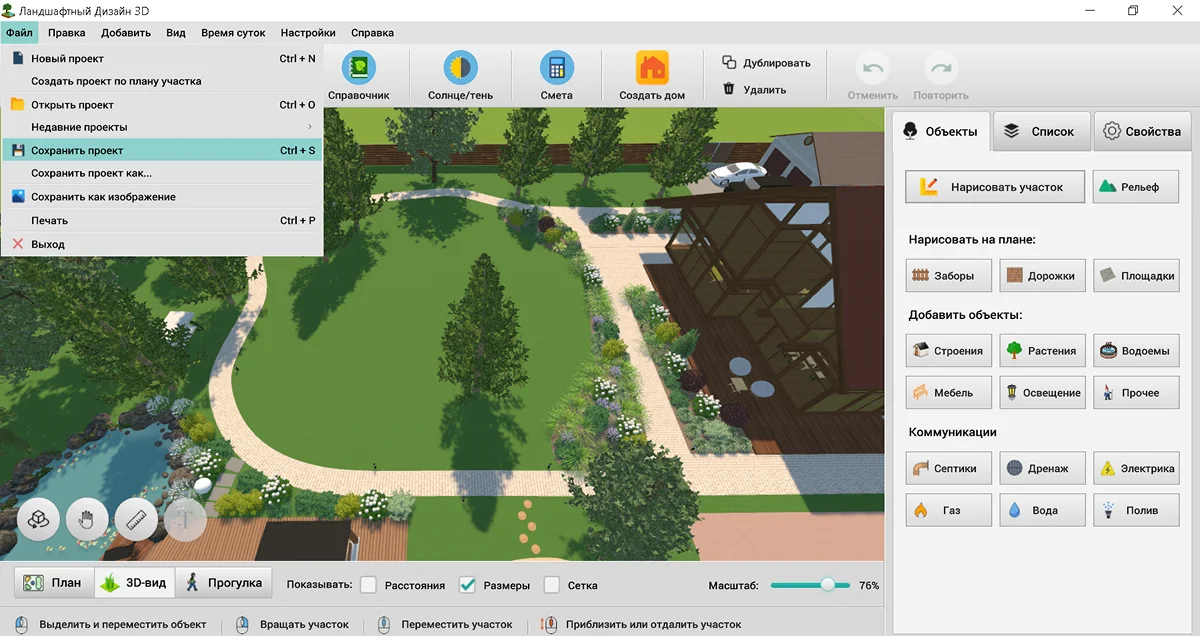Open the Настройки menu
The image size is (1200, 636).
(x=308, y=33)
